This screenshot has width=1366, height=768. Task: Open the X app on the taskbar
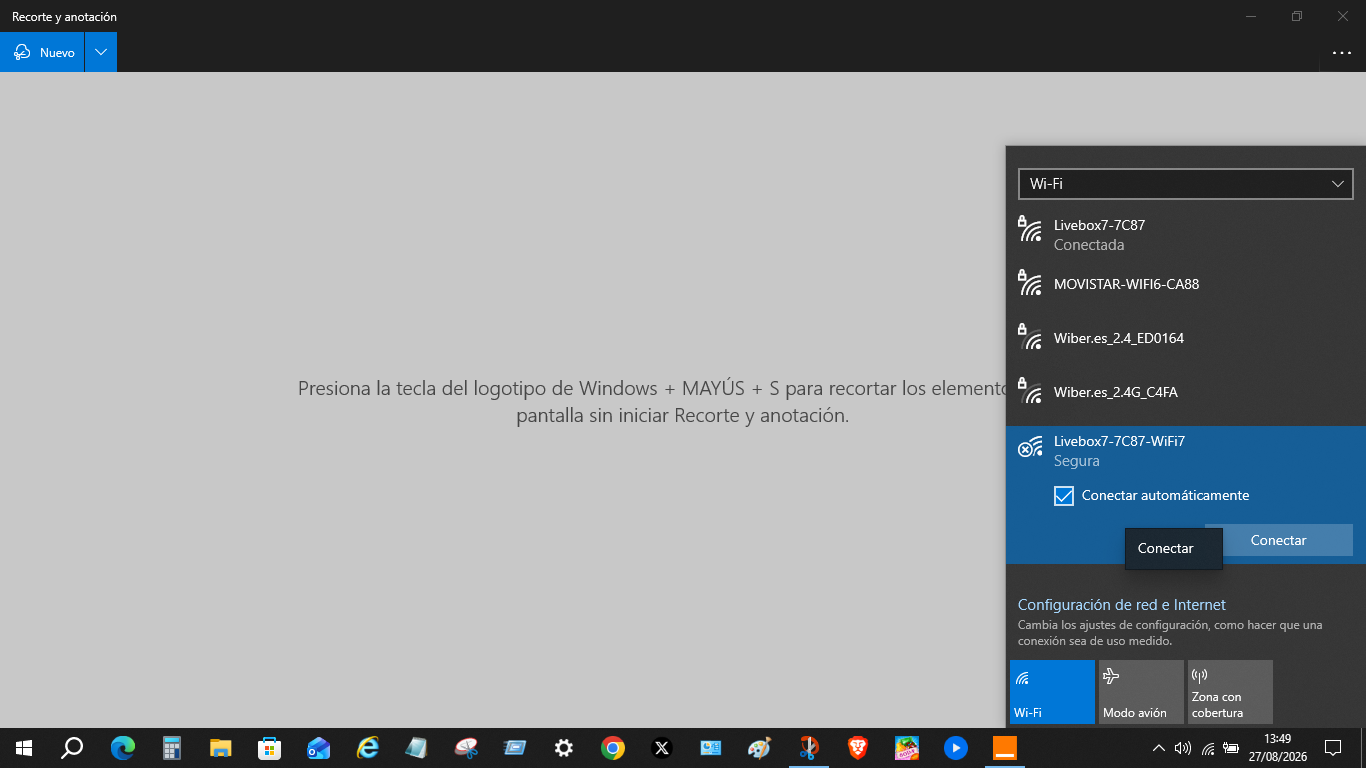(662, 748)
